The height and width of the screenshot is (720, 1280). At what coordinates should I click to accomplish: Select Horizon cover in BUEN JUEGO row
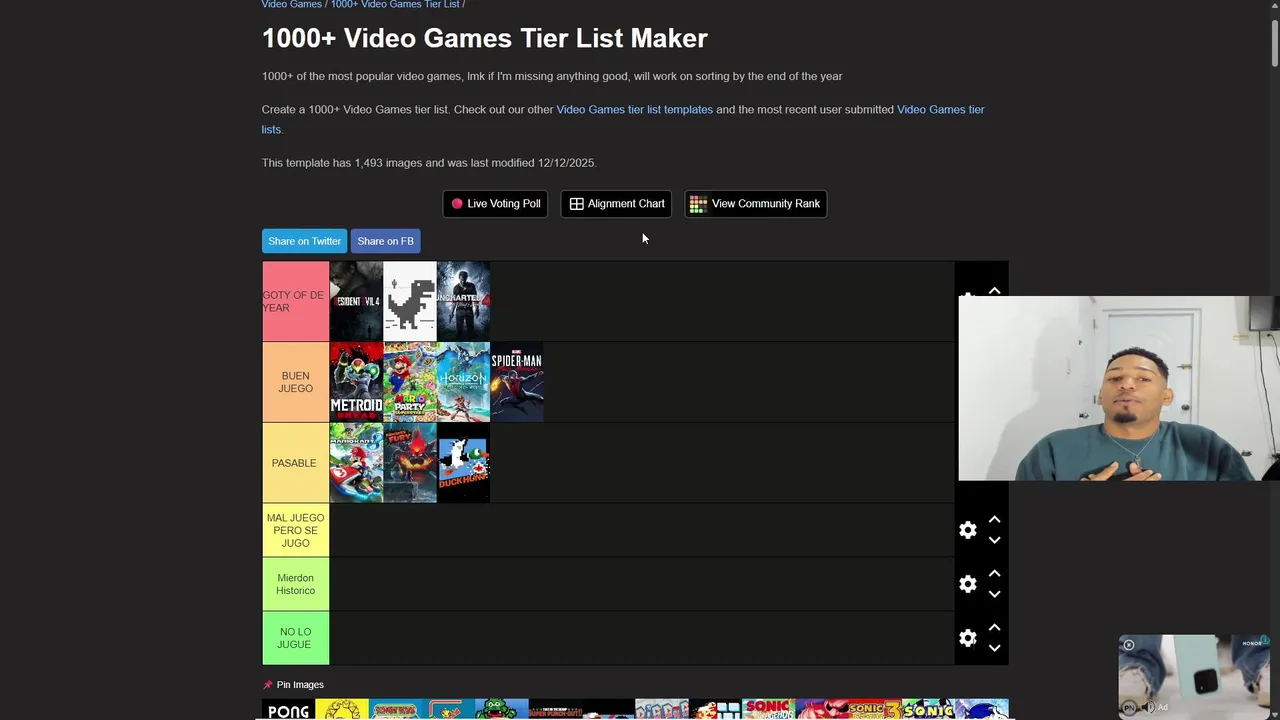tap(463, 382)
